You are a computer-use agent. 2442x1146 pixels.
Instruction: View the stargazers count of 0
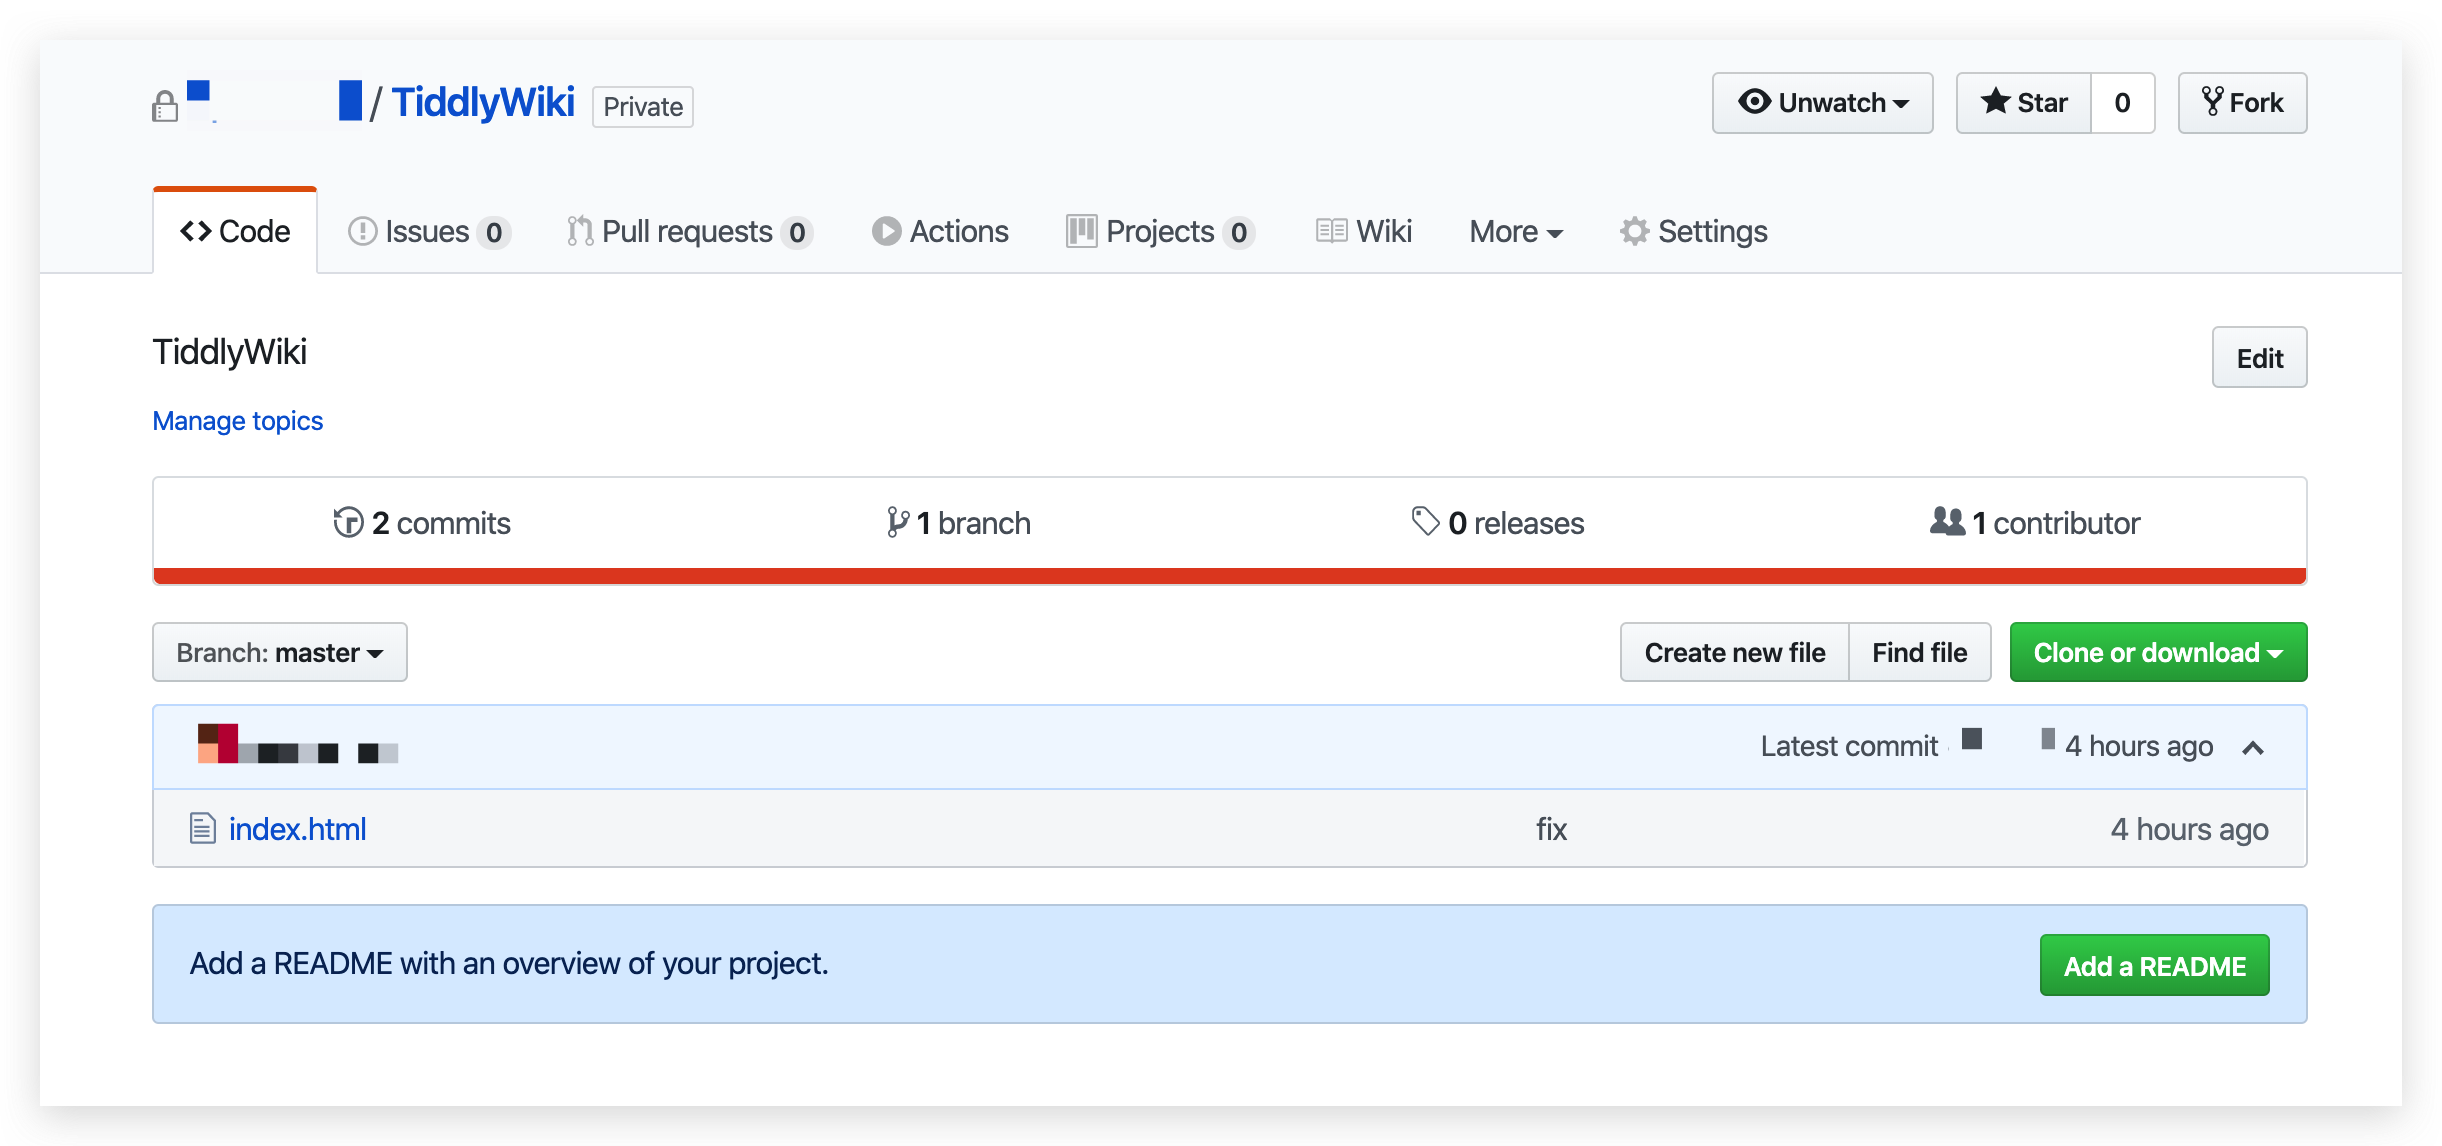point(2122,103)
